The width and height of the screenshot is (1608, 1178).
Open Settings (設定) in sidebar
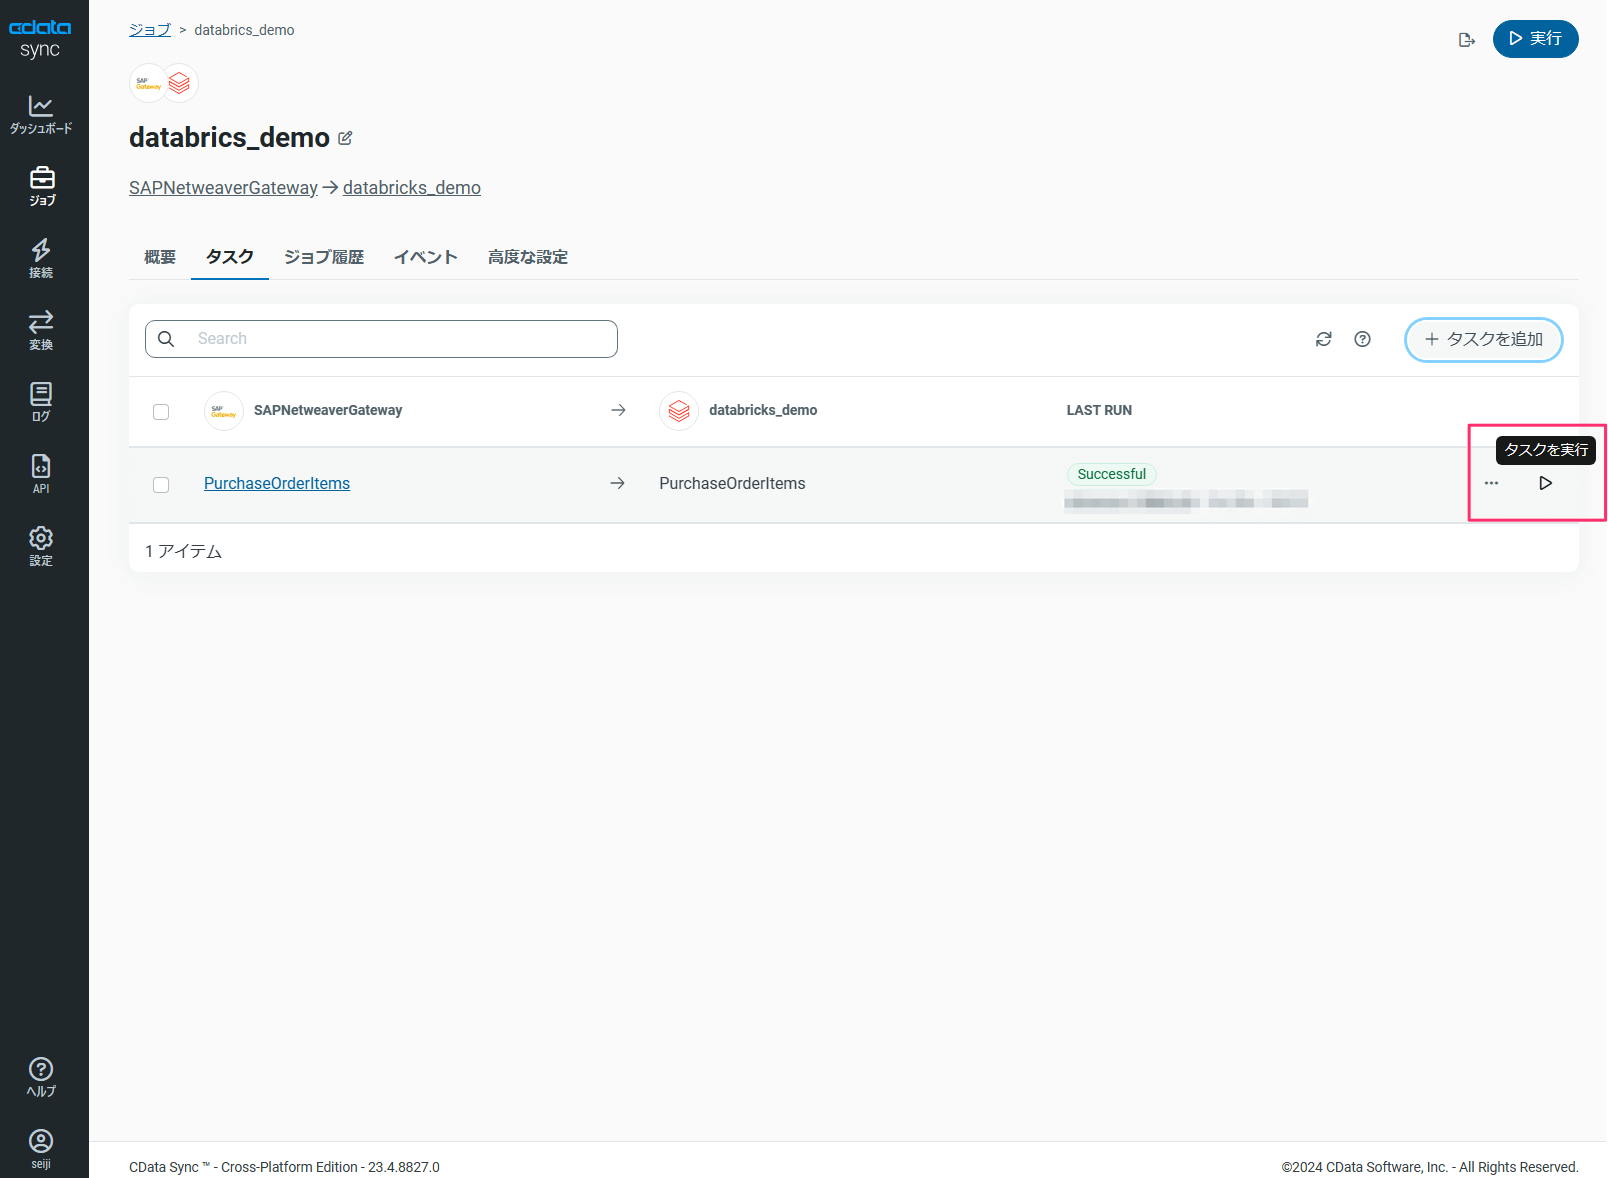[41, 546]
